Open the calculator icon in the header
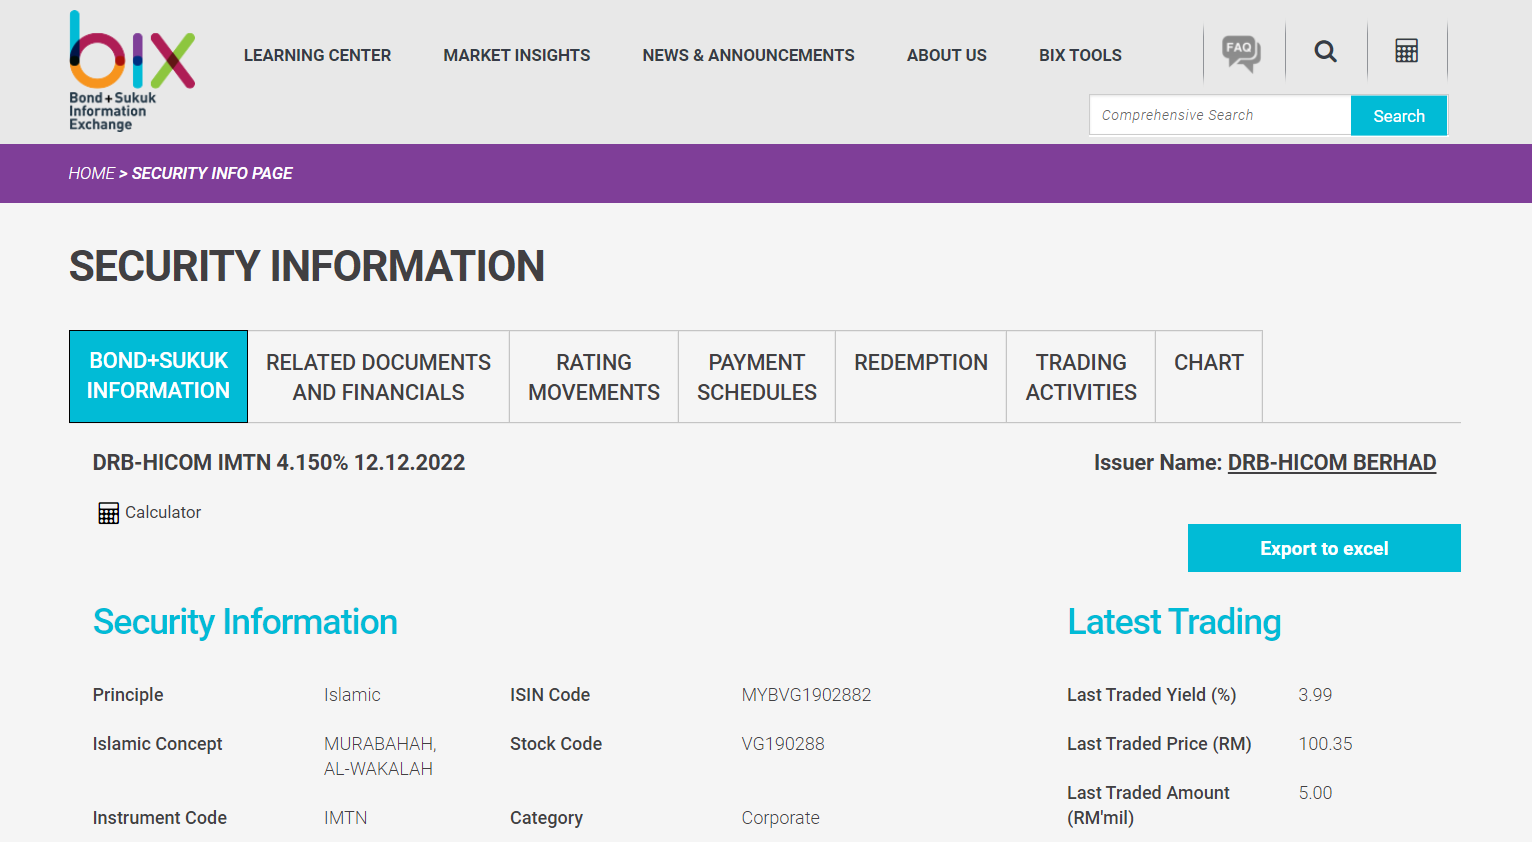Image resolution: width=1532 pixels, height=842 pixels. tap(1407, 51)
